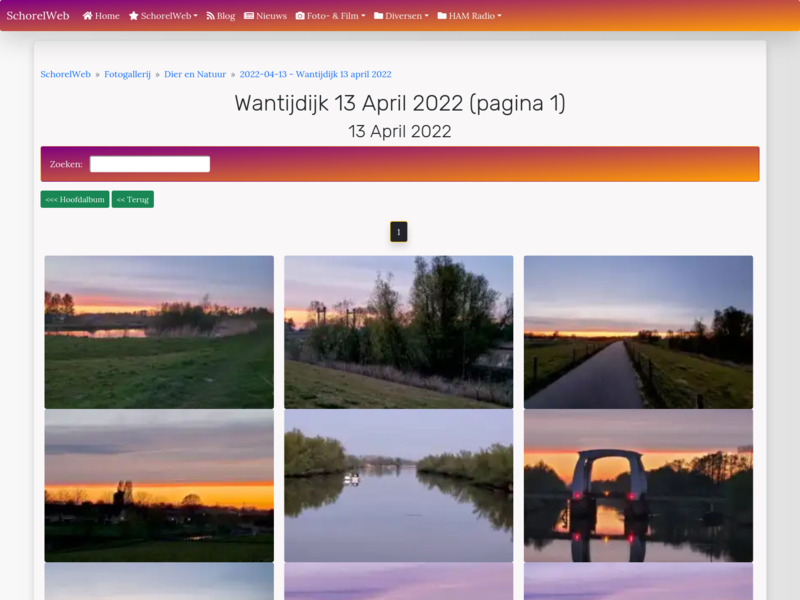Viewport: 800px width, 600px height.
Task: Click the folder icon beside Diversen
Action: [x=379, y=16]
